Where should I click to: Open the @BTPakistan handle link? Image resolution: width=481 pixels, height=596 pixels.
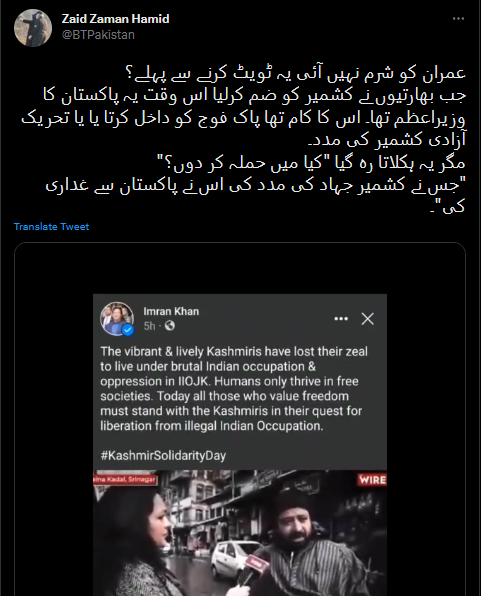click(98, 35)
